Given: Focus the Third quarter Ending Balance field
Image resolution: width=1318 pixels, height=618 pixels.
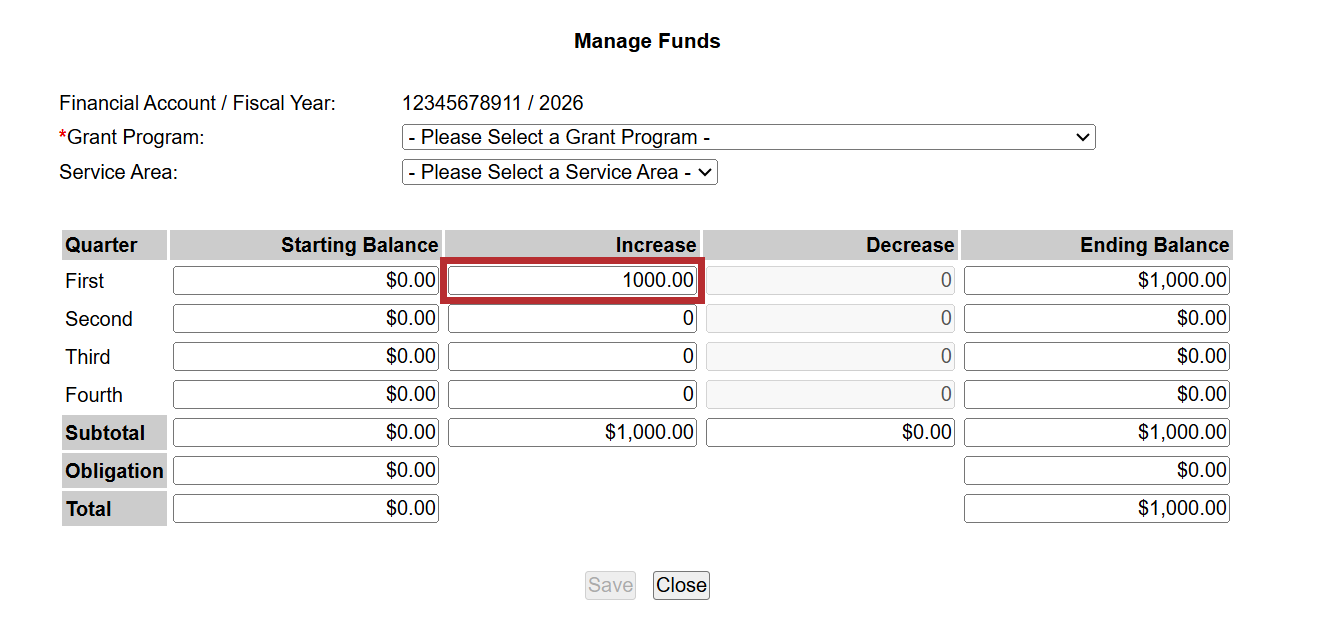Looking at the screenshot, I should click(1096, 357).
